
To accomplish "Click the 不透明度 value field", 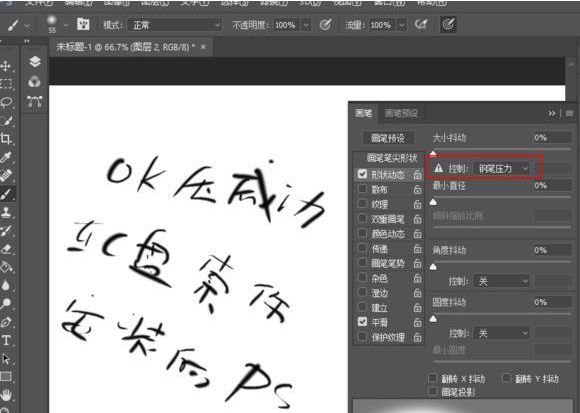I will (287, 25).
